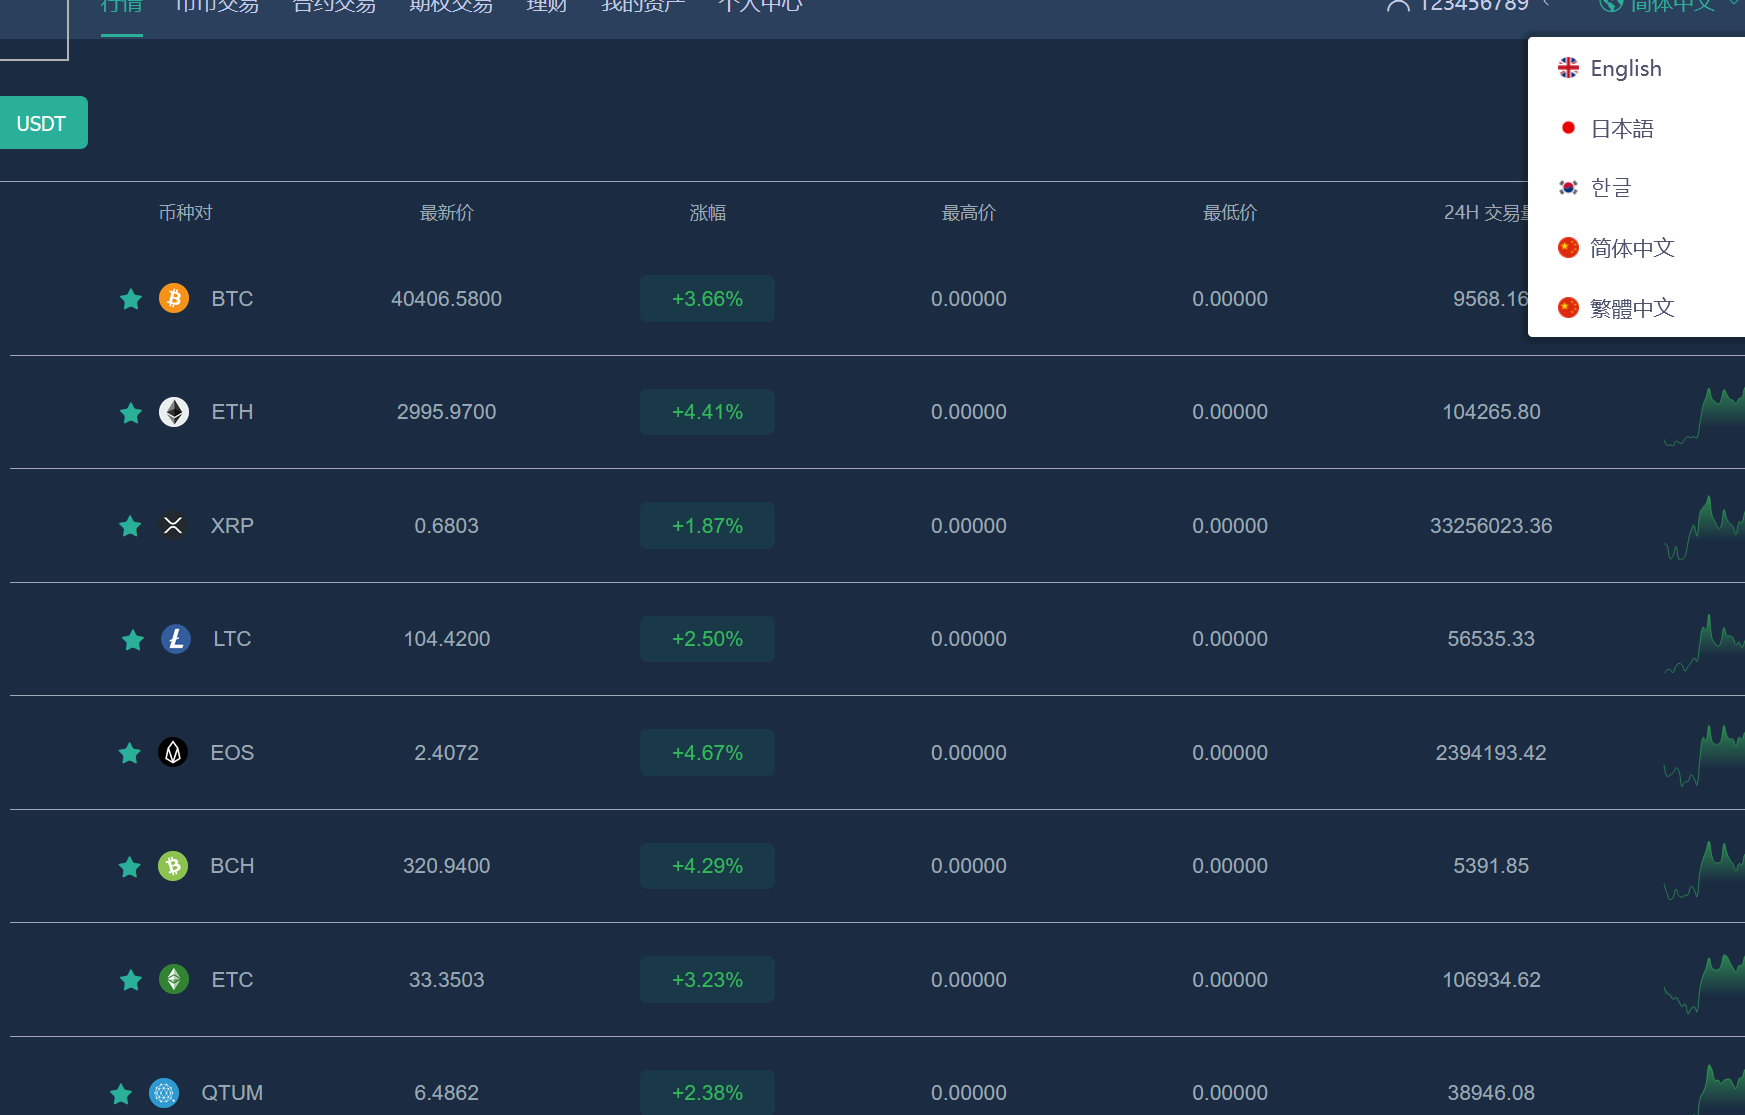1745x1115 pixels.
Task: Open LTC sparkline trend chart
Action: click(1704, 643)
